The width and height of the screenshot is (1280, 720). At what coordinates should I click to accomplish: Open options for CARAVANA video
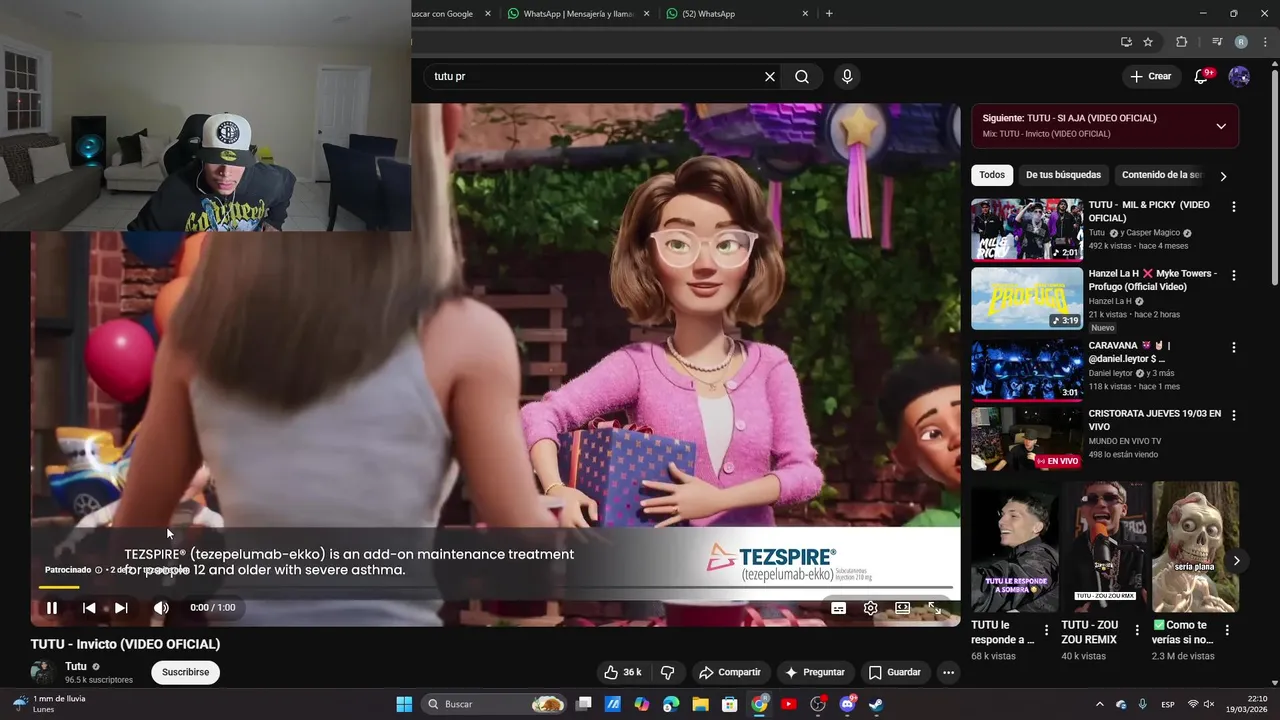pyautogui.click(x=1233, y=347)
